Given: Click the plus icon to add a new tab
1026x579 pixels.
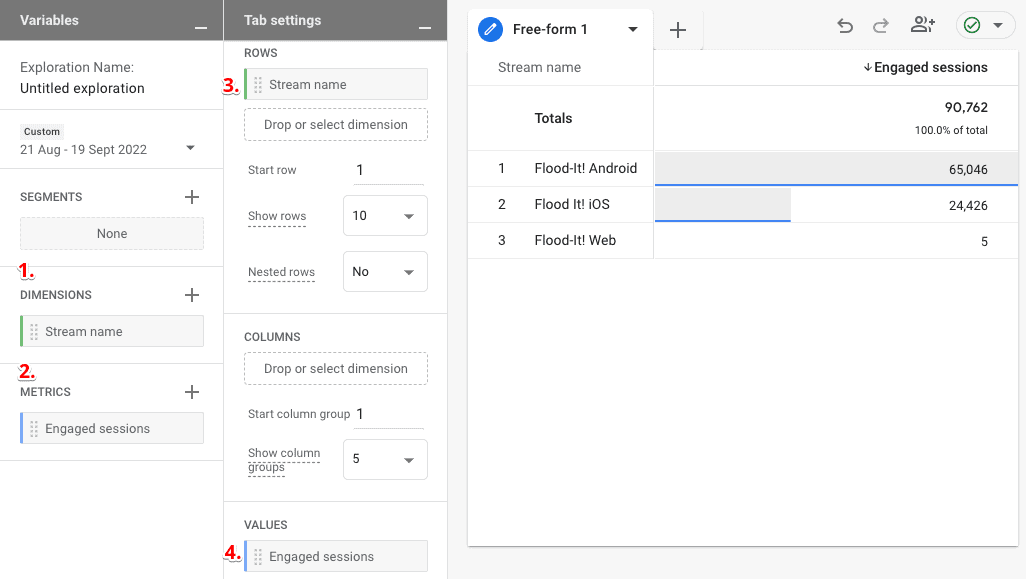Looking at the screenshot, I should click(x=678, y=30).
